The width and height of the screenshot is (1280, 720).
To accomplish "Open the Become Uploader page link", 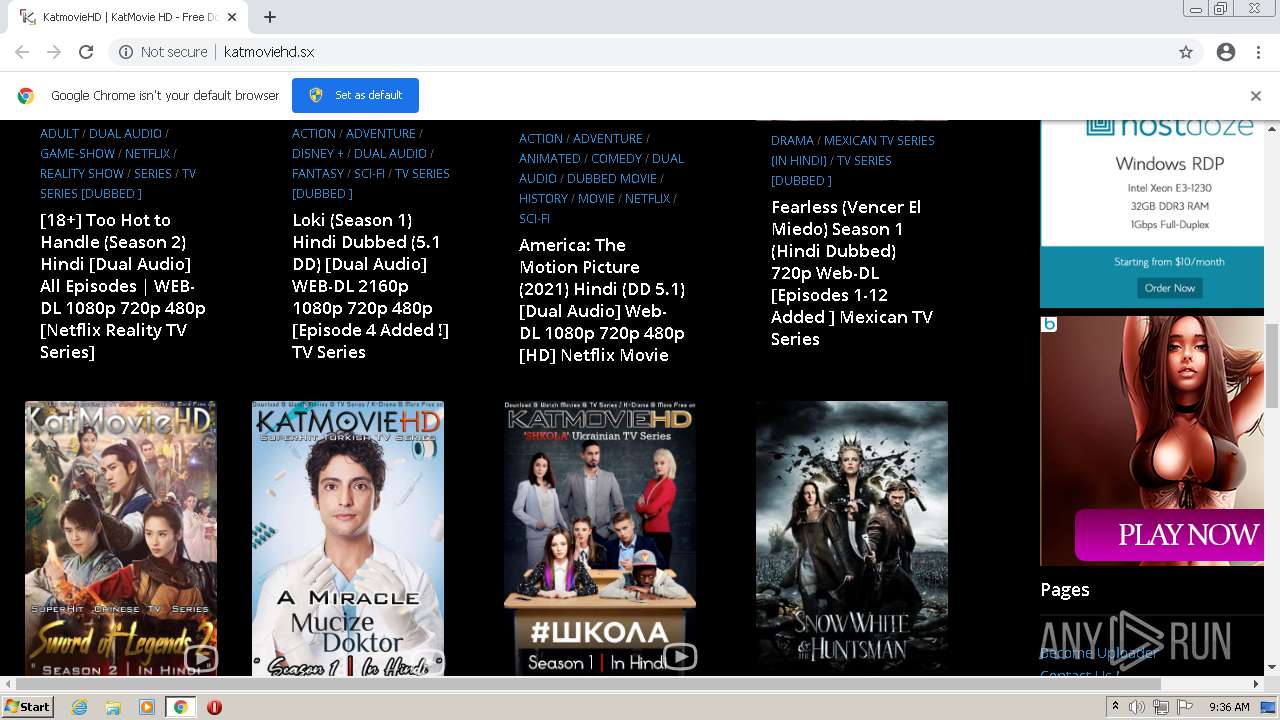I will coord(1099,653).
